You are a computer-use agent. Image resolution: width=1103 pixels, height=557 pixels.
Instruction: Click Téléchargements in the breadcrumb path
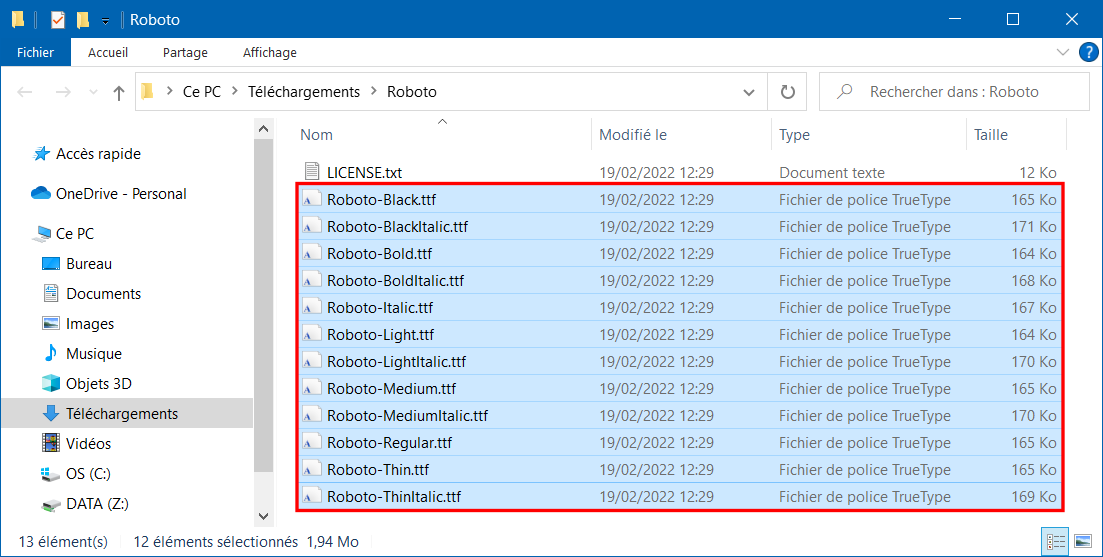click(304, 91)
